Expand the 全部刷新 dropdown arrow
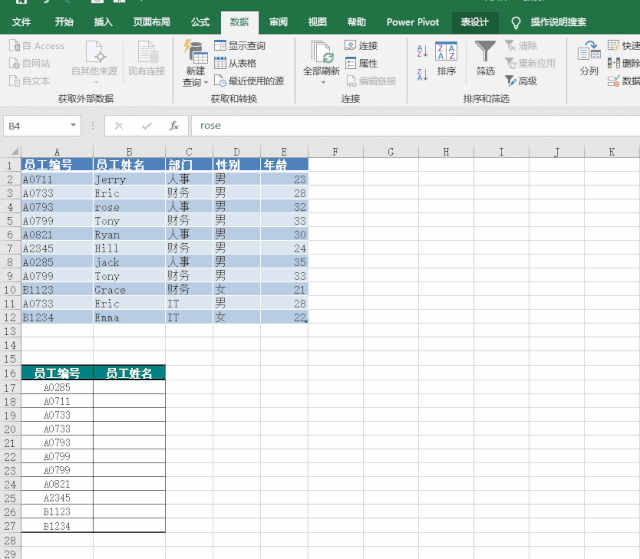The width and height of the screenshot is (640, 559). coord(323,82)
